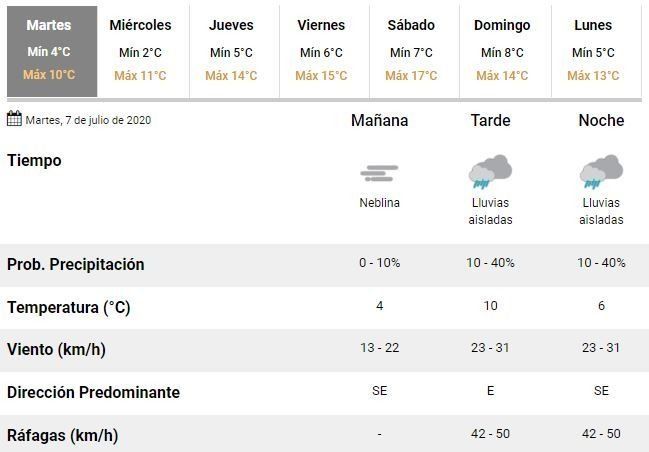Click the calendar icon beside the date
Screen dimensions: 649x452
point(14,119)
